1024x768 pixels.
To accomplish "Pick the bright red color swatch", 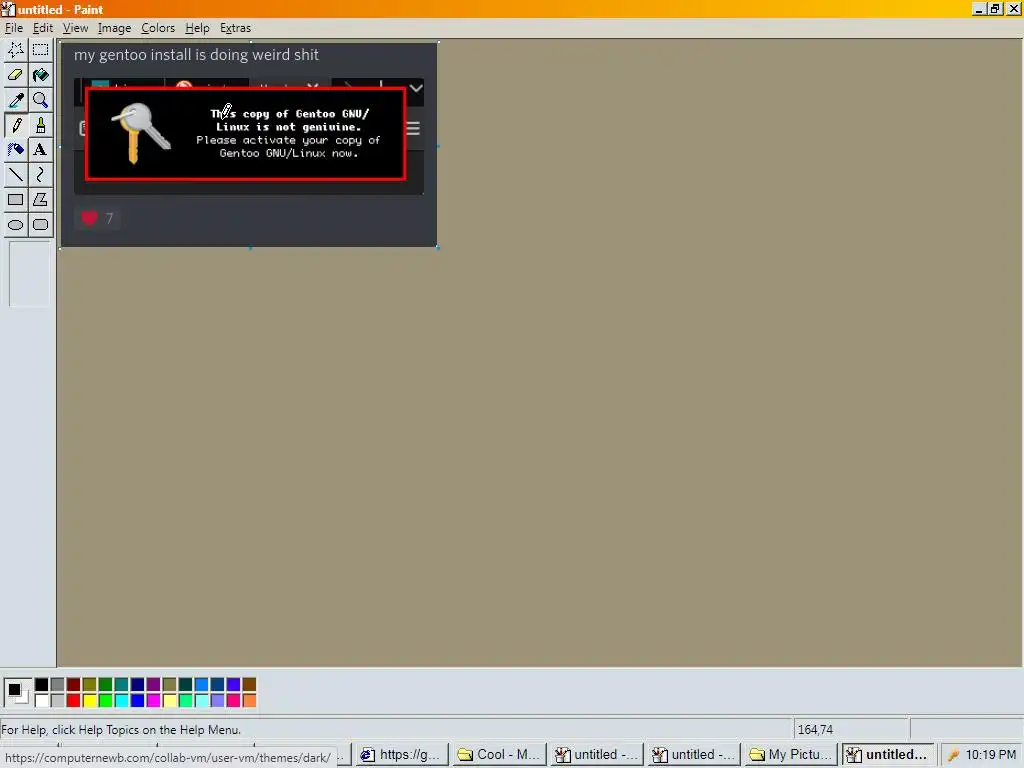I will tap(73, 701).
